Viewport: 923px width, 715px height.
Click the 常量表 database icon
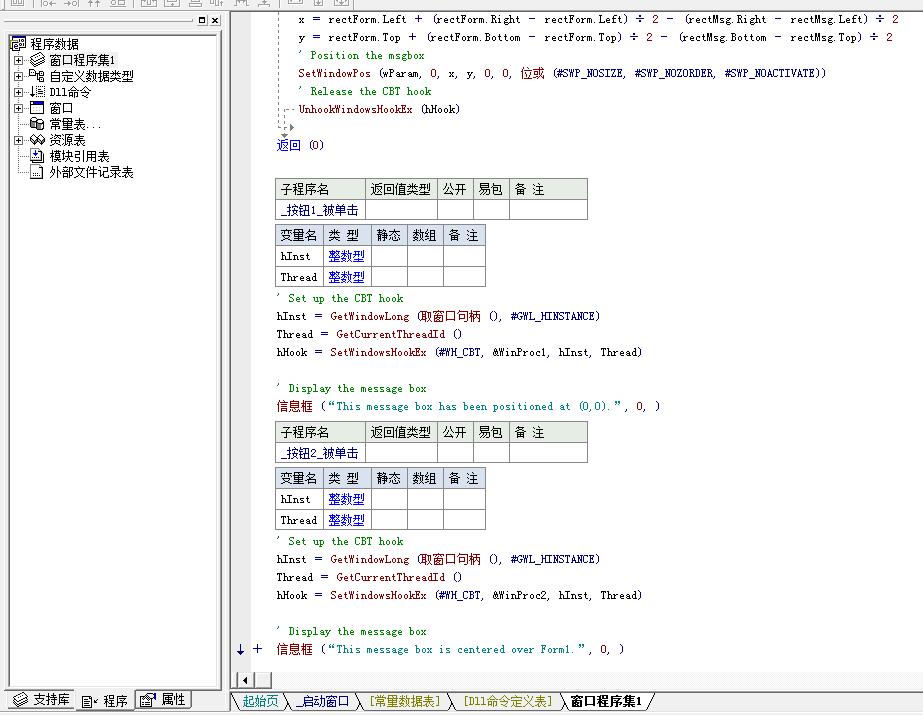click(37, 124)
